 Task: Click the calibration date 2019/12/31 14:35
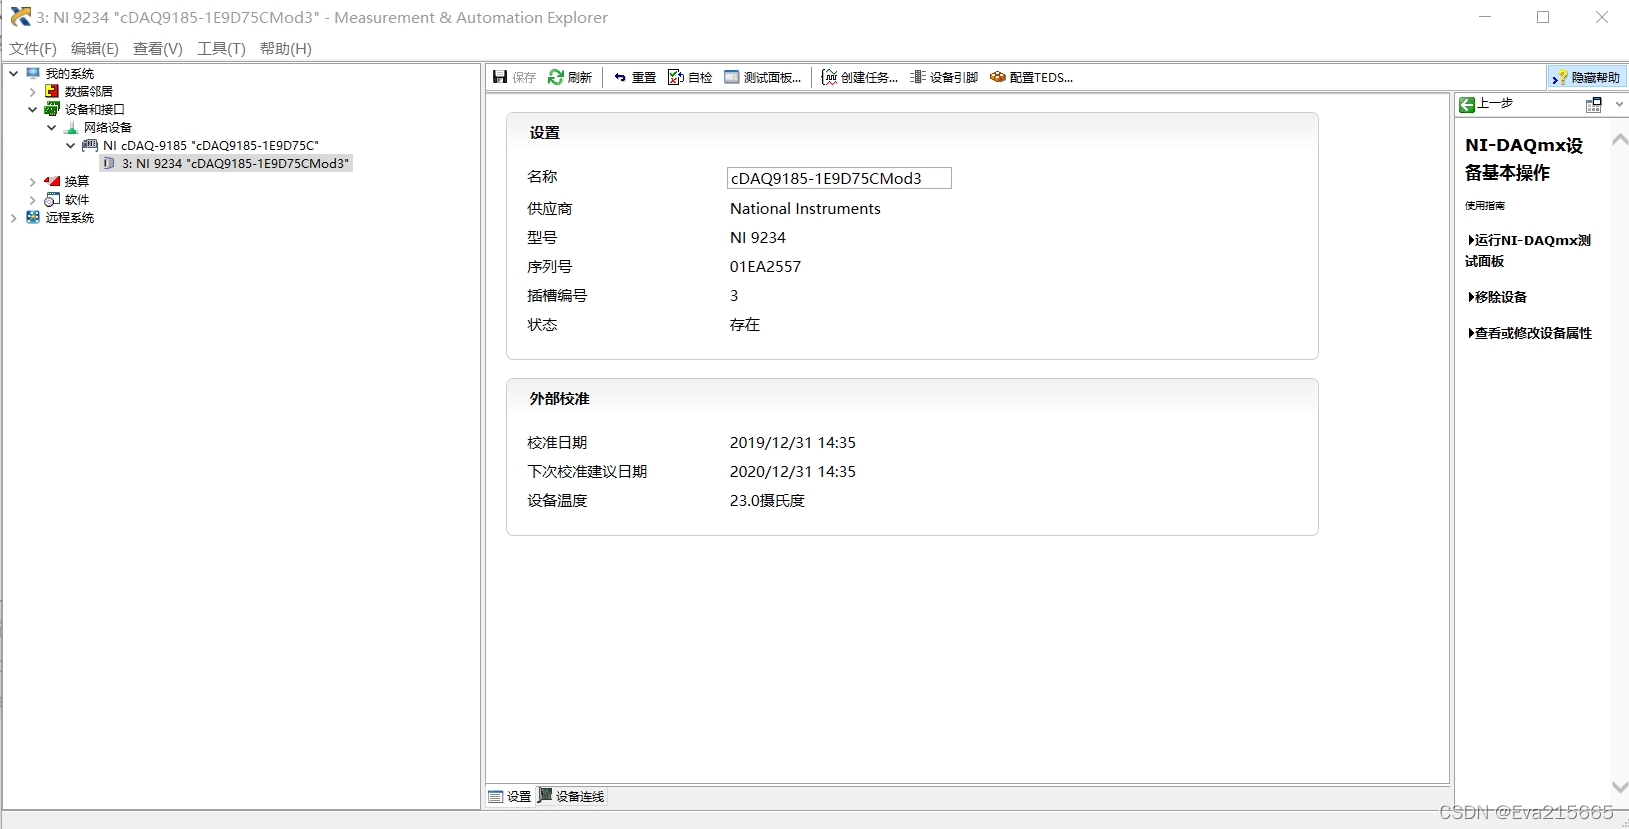[x=793, y=442]
